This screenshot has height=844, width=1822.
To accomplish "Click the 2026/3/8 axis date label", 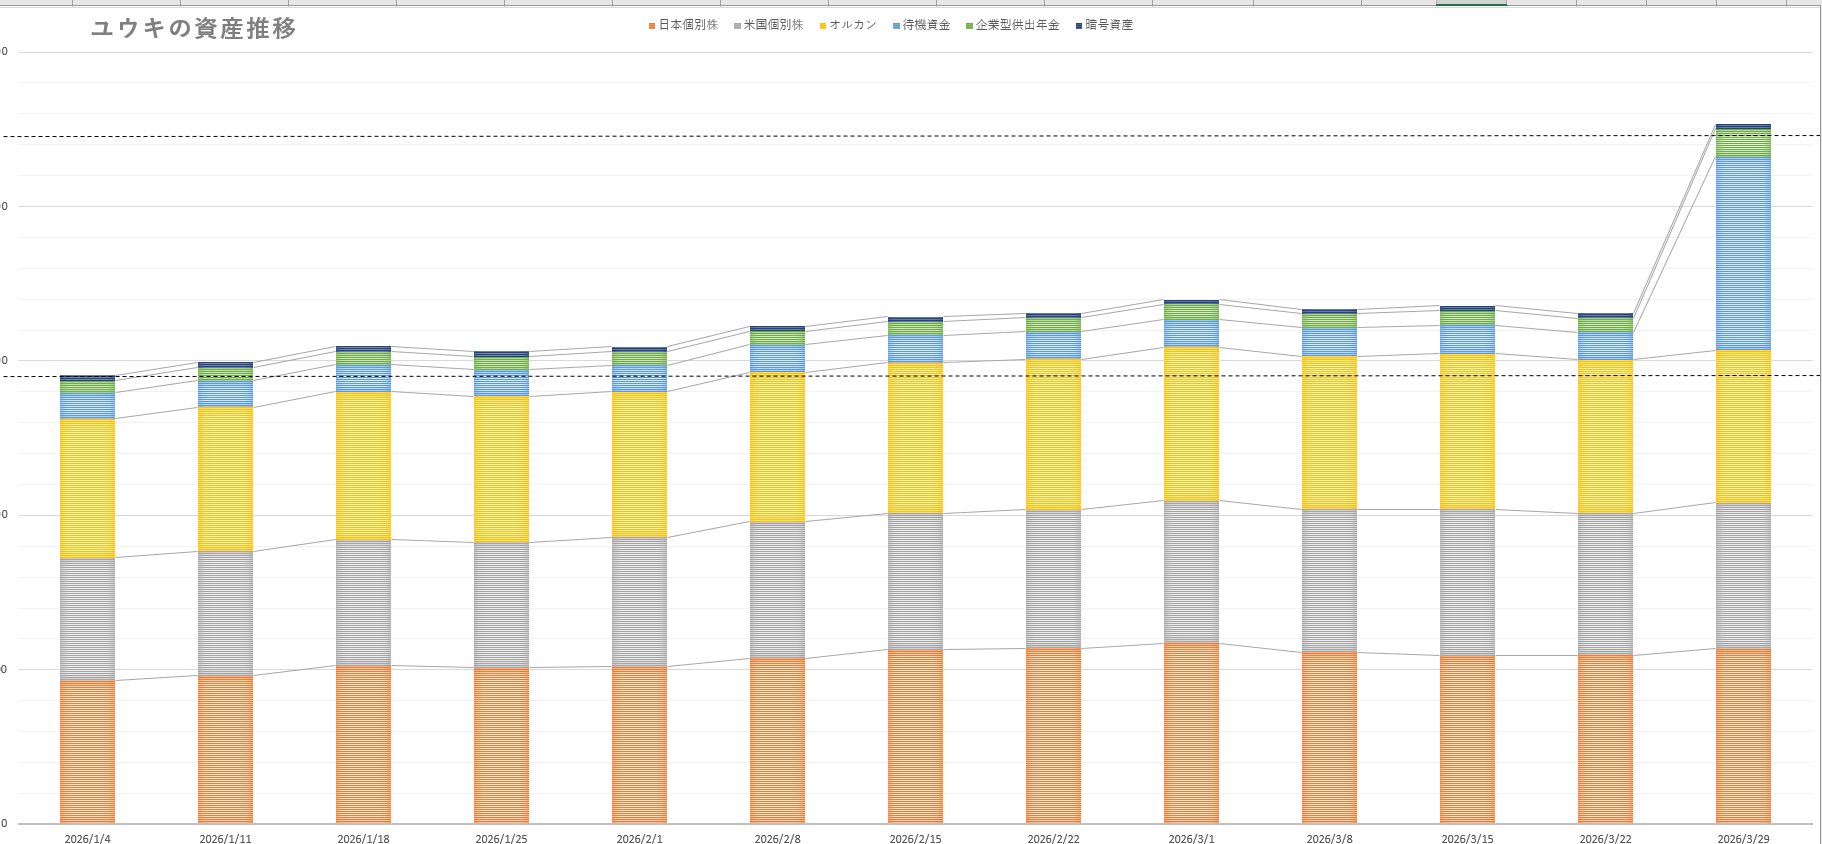I will [x=1329, y=838].
